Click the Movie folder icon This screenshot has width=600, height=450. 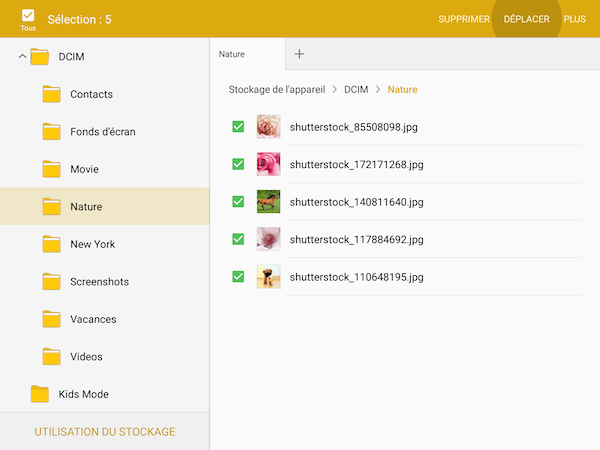(51, 169)
